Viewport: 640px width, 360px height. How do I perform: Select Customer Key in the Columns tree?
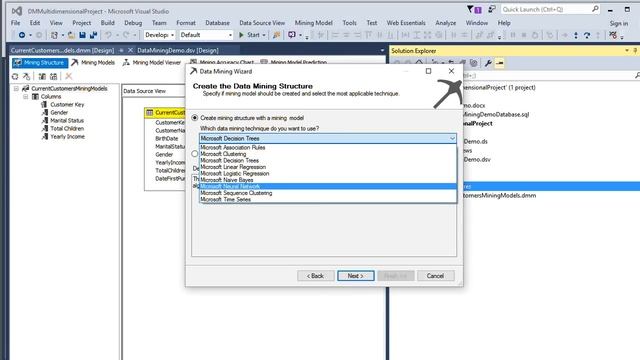[x=67, y=104]
